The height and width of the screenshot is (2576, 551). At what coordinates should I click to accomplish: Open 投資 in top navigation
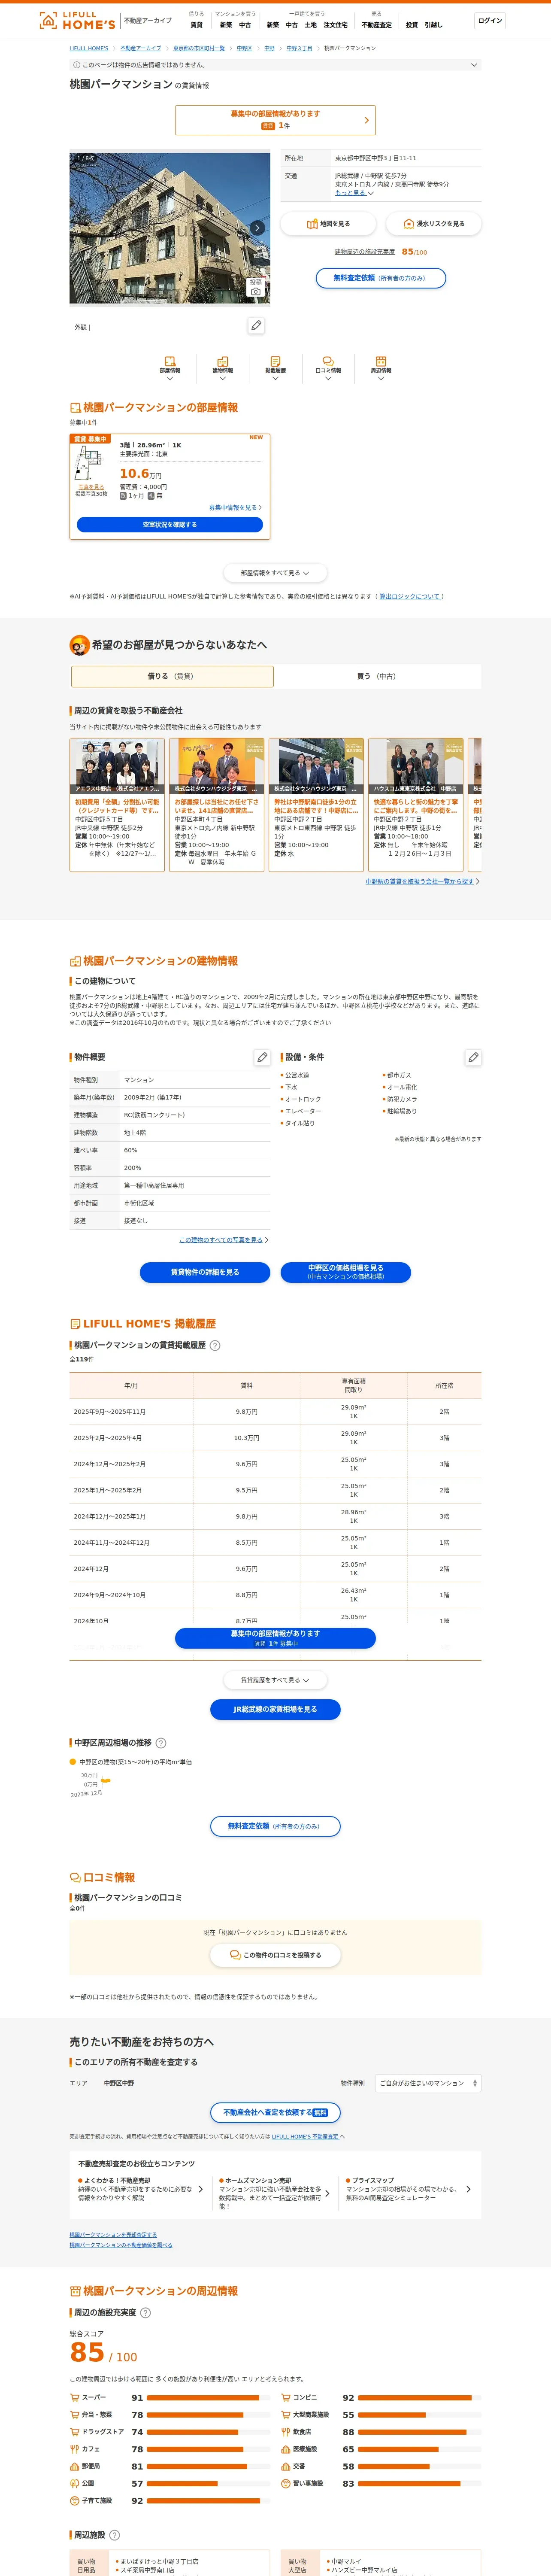(x=412, y=25)
